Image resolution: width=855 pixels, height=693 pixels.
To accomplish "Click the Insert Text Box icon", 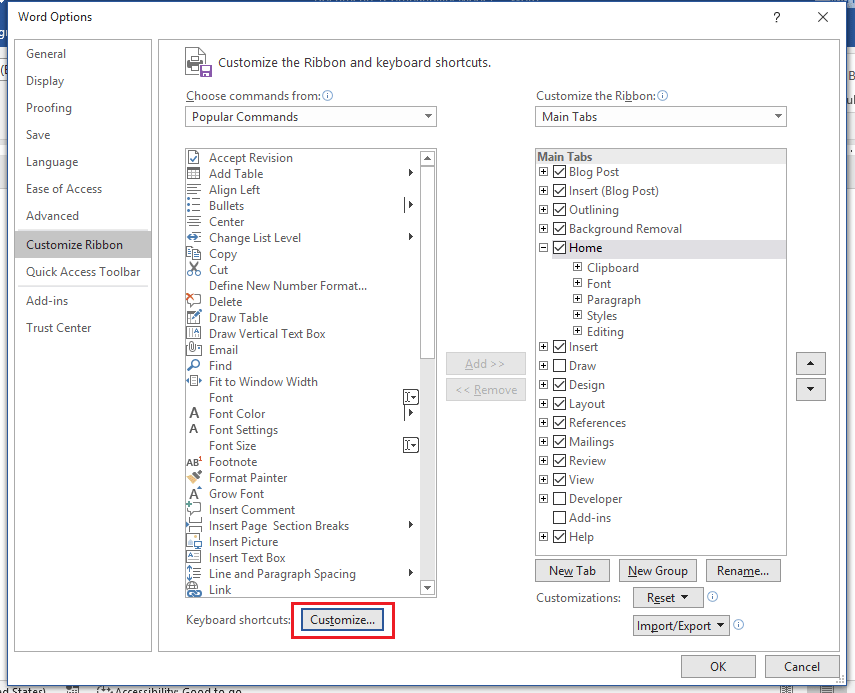I will (x=194, y=557).
